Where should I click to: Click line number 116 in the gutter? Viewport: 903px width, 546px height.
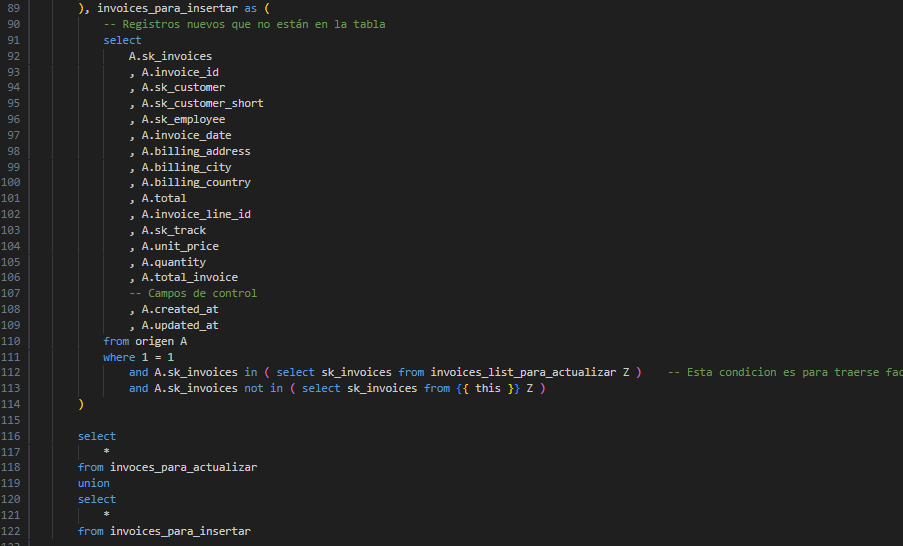coord(14,436)
